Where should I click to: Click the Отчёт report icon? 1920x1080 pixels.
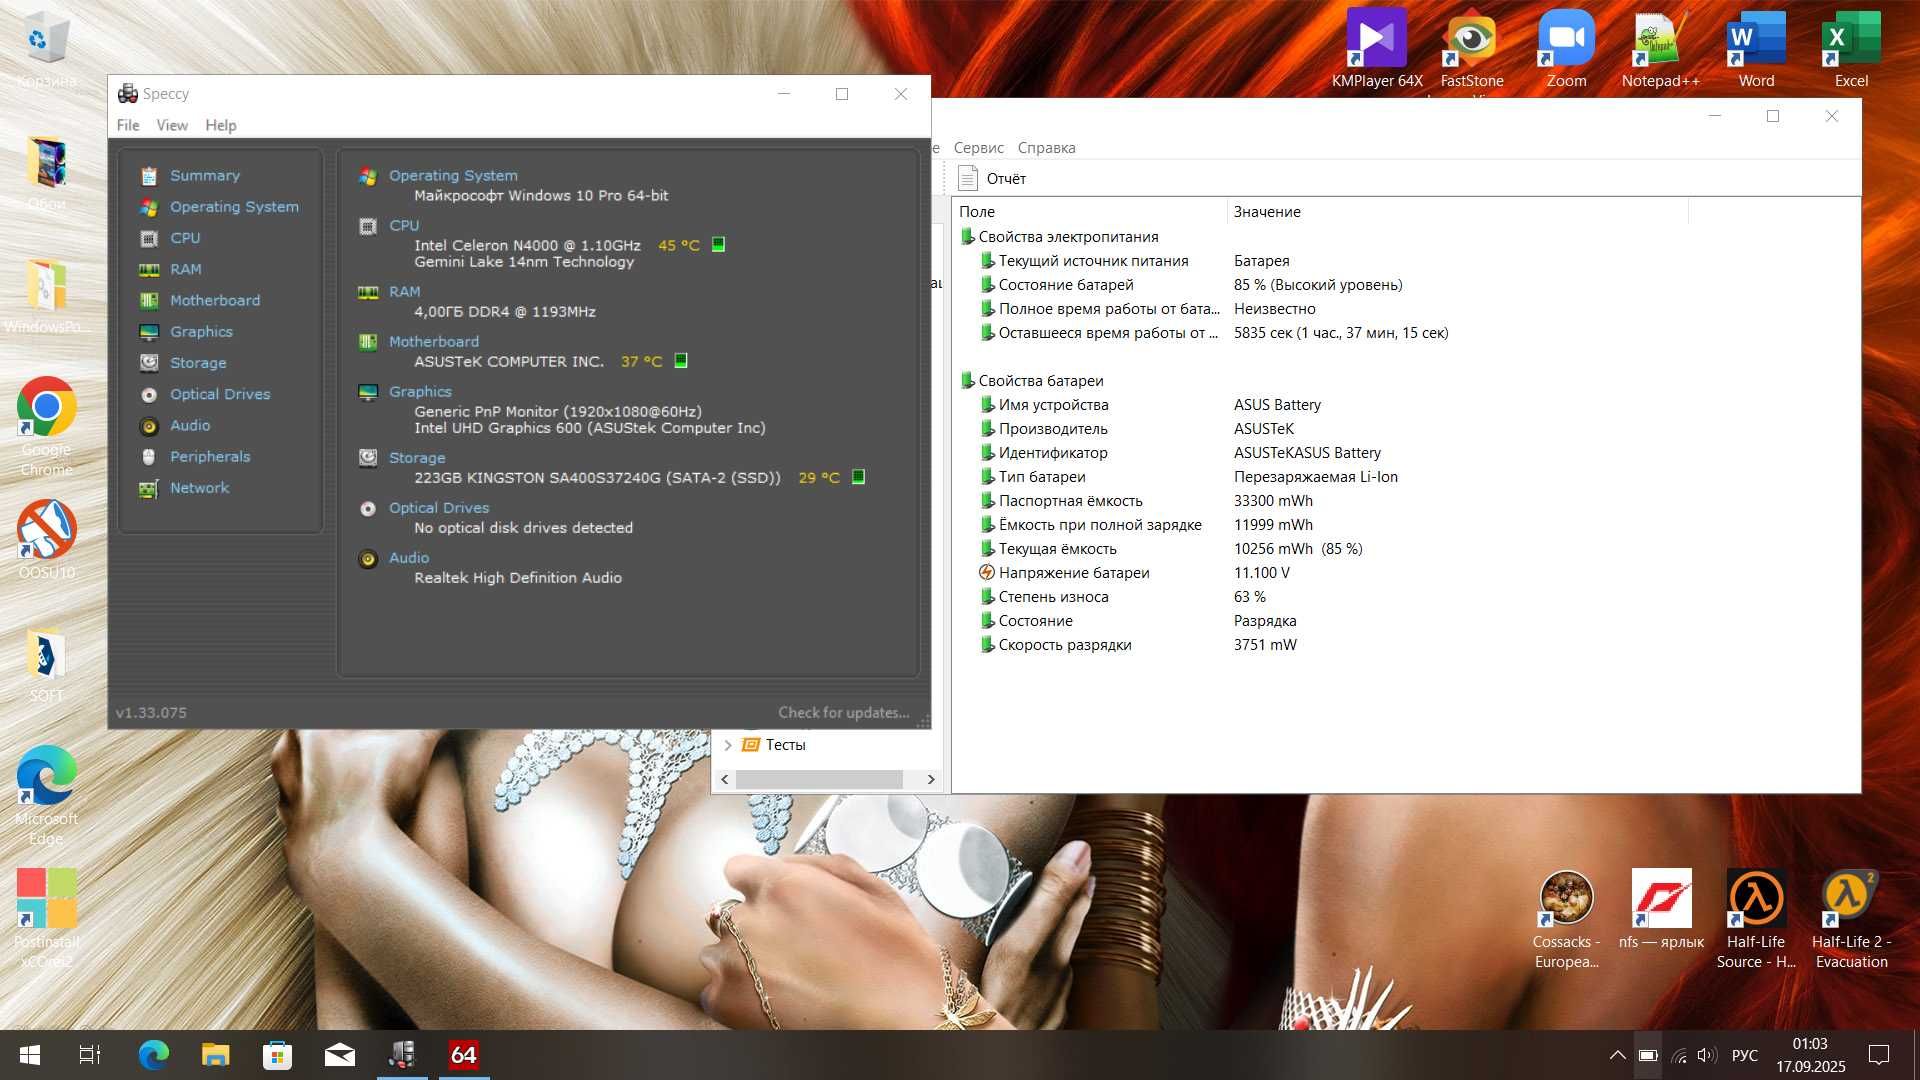[x=967, y=178]
